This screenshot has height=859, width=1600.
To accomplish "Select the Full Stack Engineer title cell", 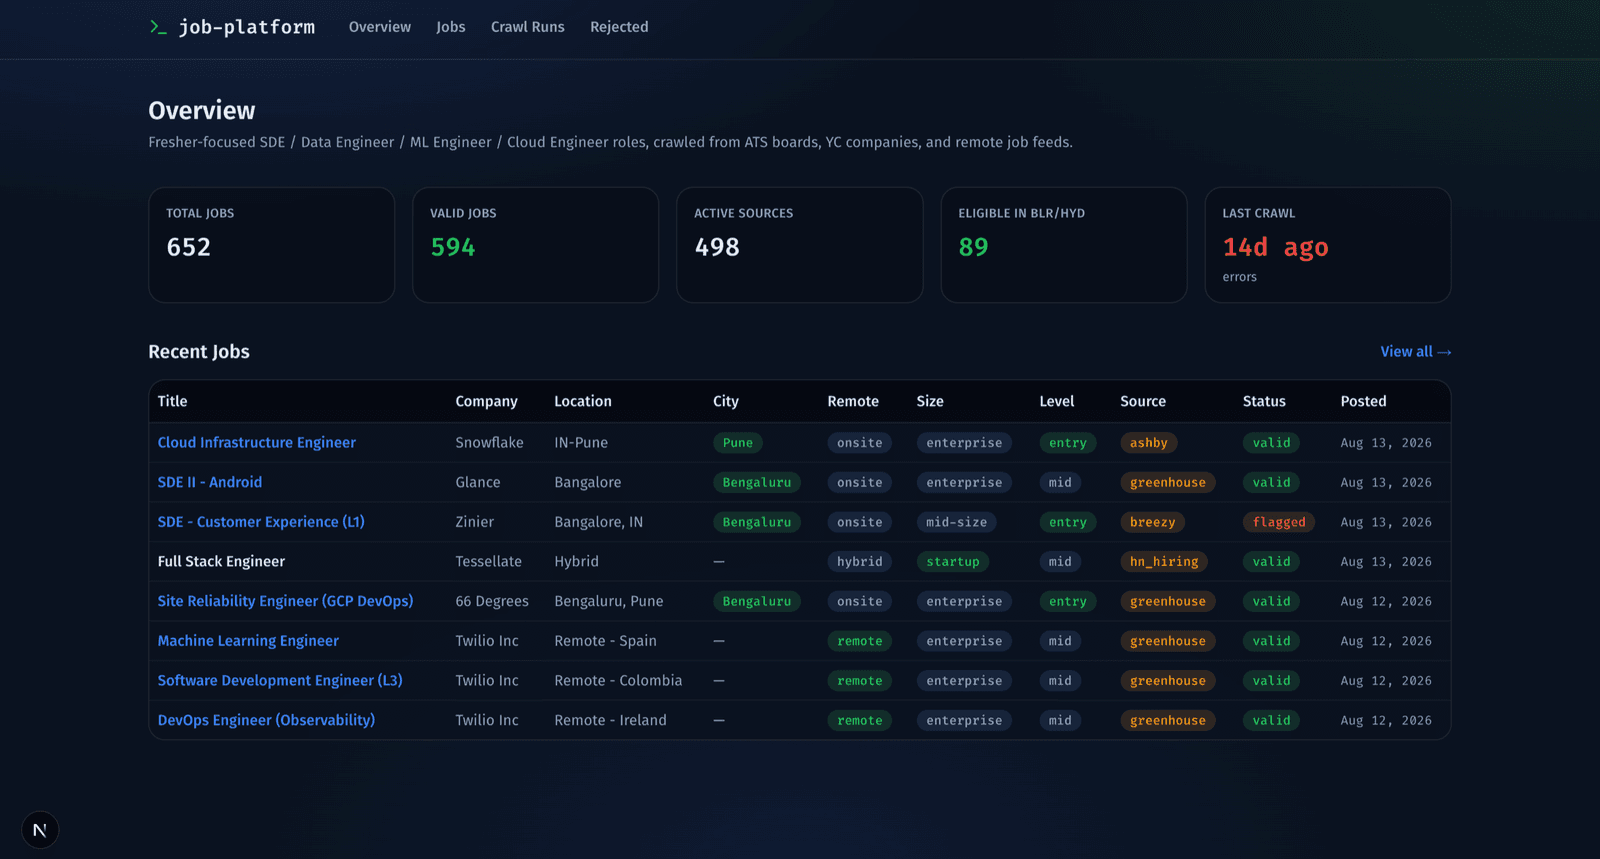I will coord(221,562).
